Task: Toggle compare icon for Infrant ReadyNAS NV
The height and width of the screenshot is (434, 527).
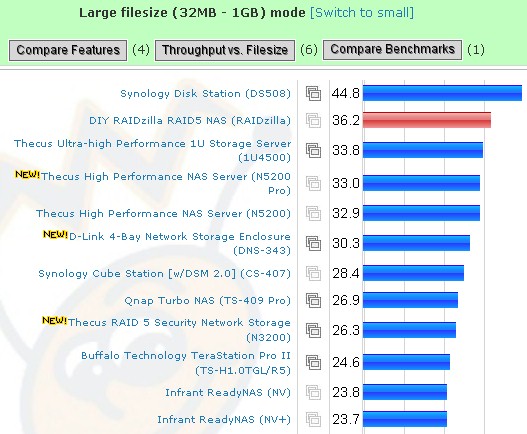Action: click(x=313, y=392)
